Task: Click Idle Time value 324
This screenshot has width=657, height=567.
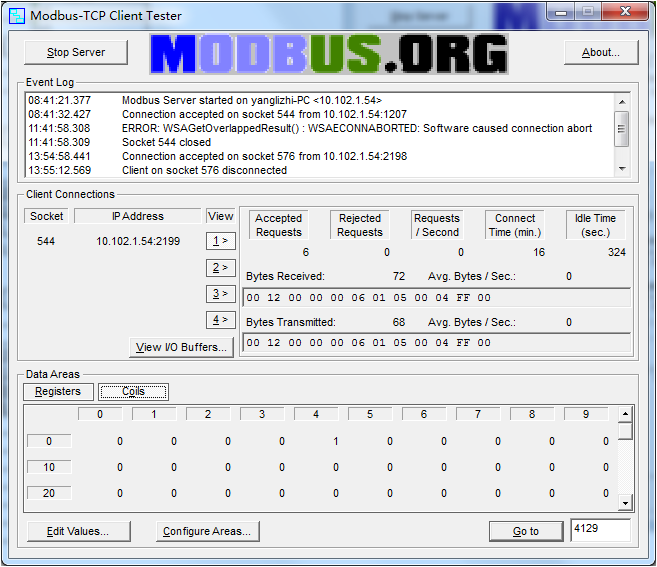Action: click(x=617, y=252)
